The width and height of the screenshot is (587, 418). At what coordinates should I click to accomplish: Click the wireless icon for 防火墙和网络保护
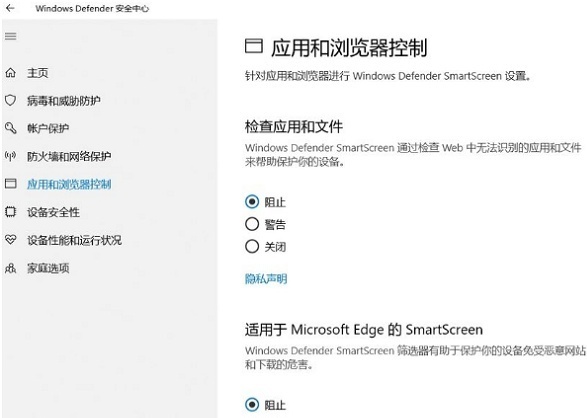point(10,156)
